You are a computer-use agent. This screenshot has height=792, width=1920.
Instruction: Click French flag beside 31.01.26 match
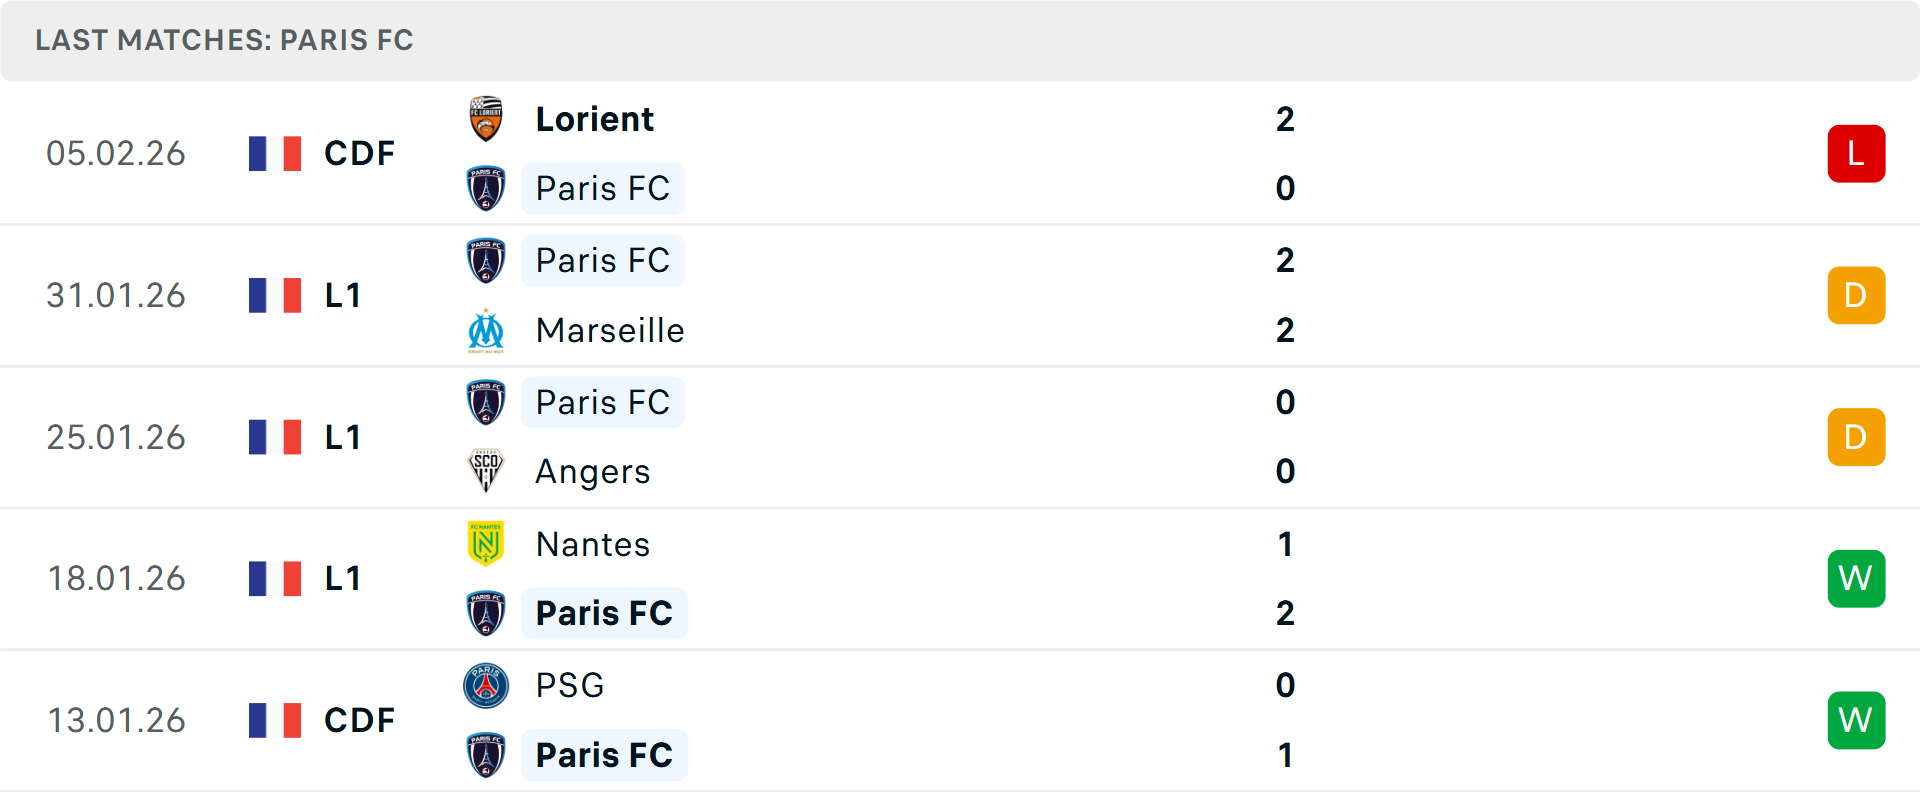275,295
